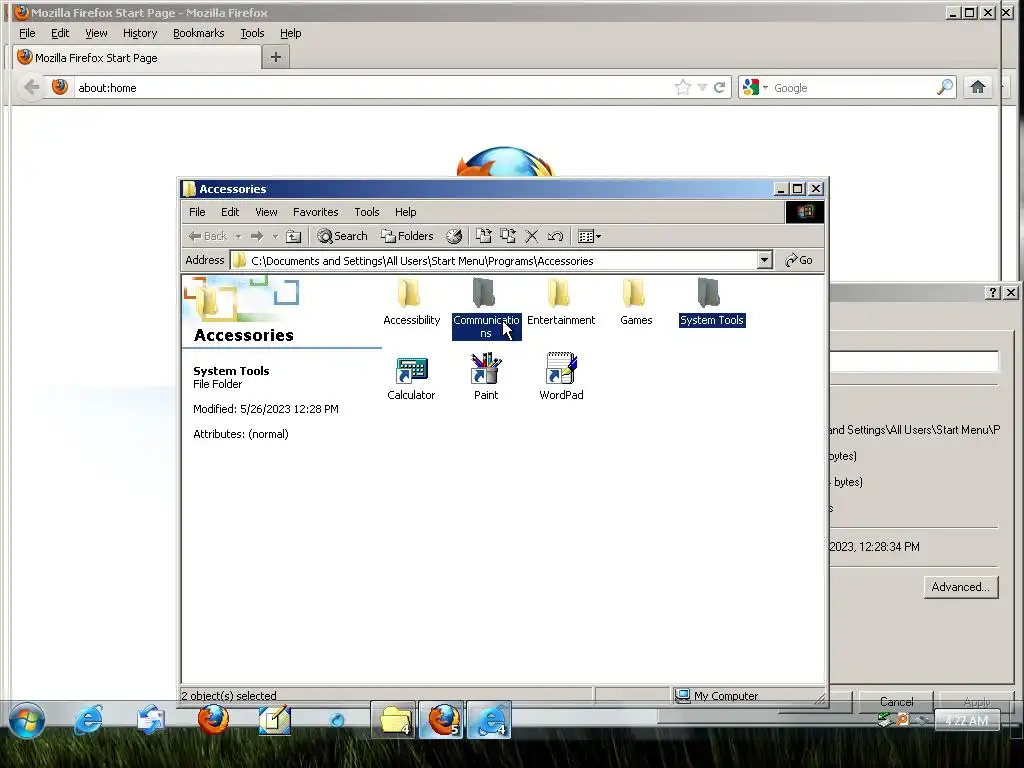This screenshot has width=1024, height=768.
Task: Select the Communications folder
Action: coord(486,308)
